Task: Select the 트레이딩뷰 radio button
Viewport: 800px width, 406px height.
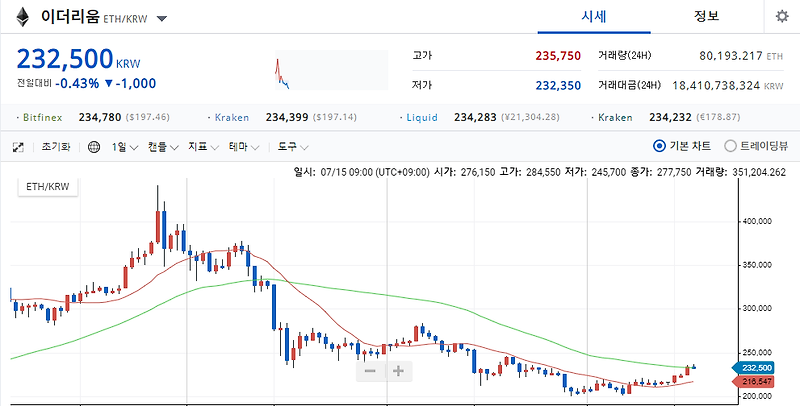Action: click(x=731, y=146)
